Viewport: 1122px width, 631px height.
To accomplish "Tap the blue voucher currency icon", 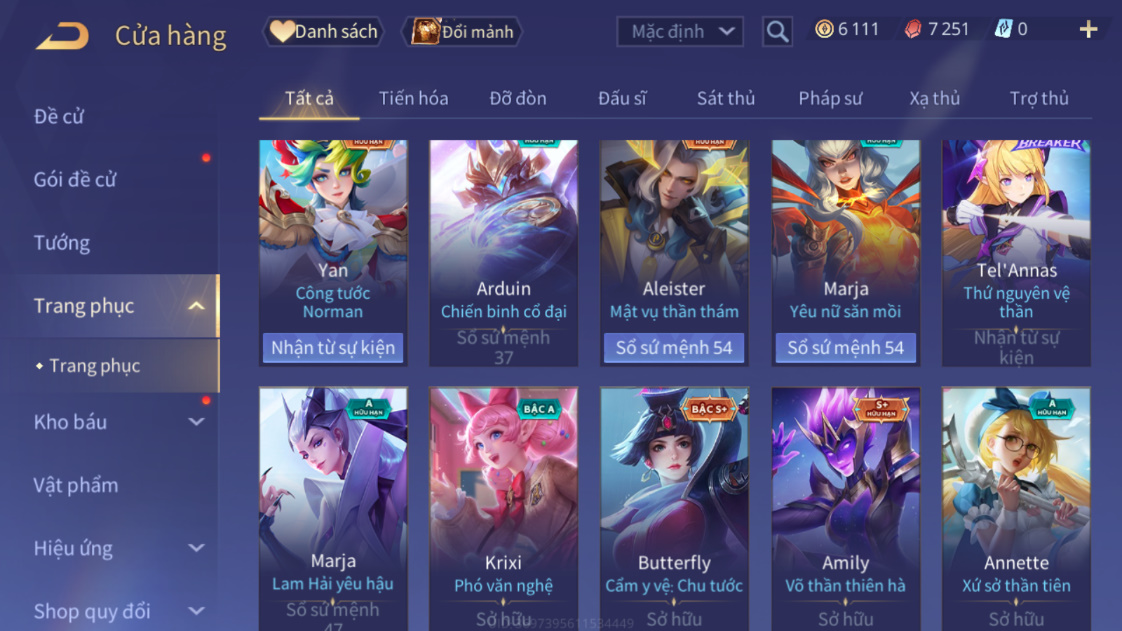I will (x=1003, y=29).
